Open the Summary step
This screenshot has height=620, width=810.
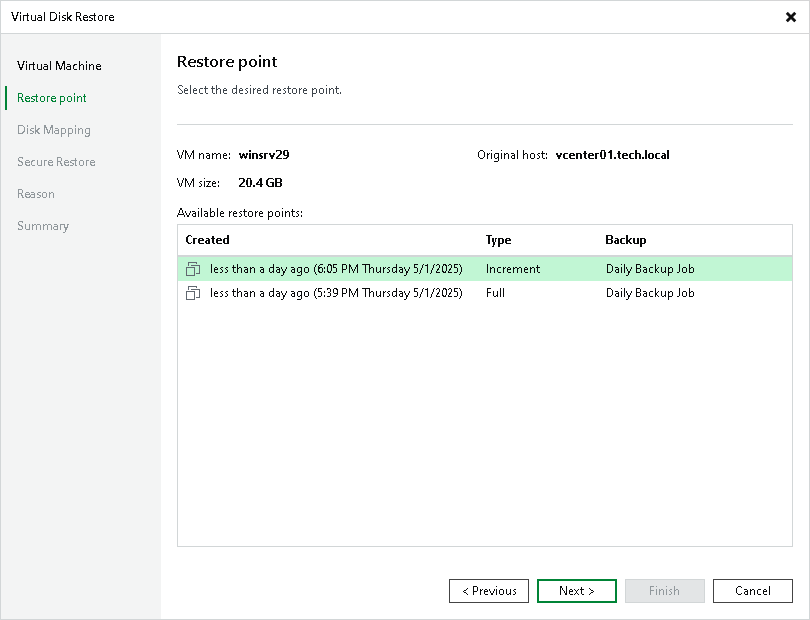point(43,225)
